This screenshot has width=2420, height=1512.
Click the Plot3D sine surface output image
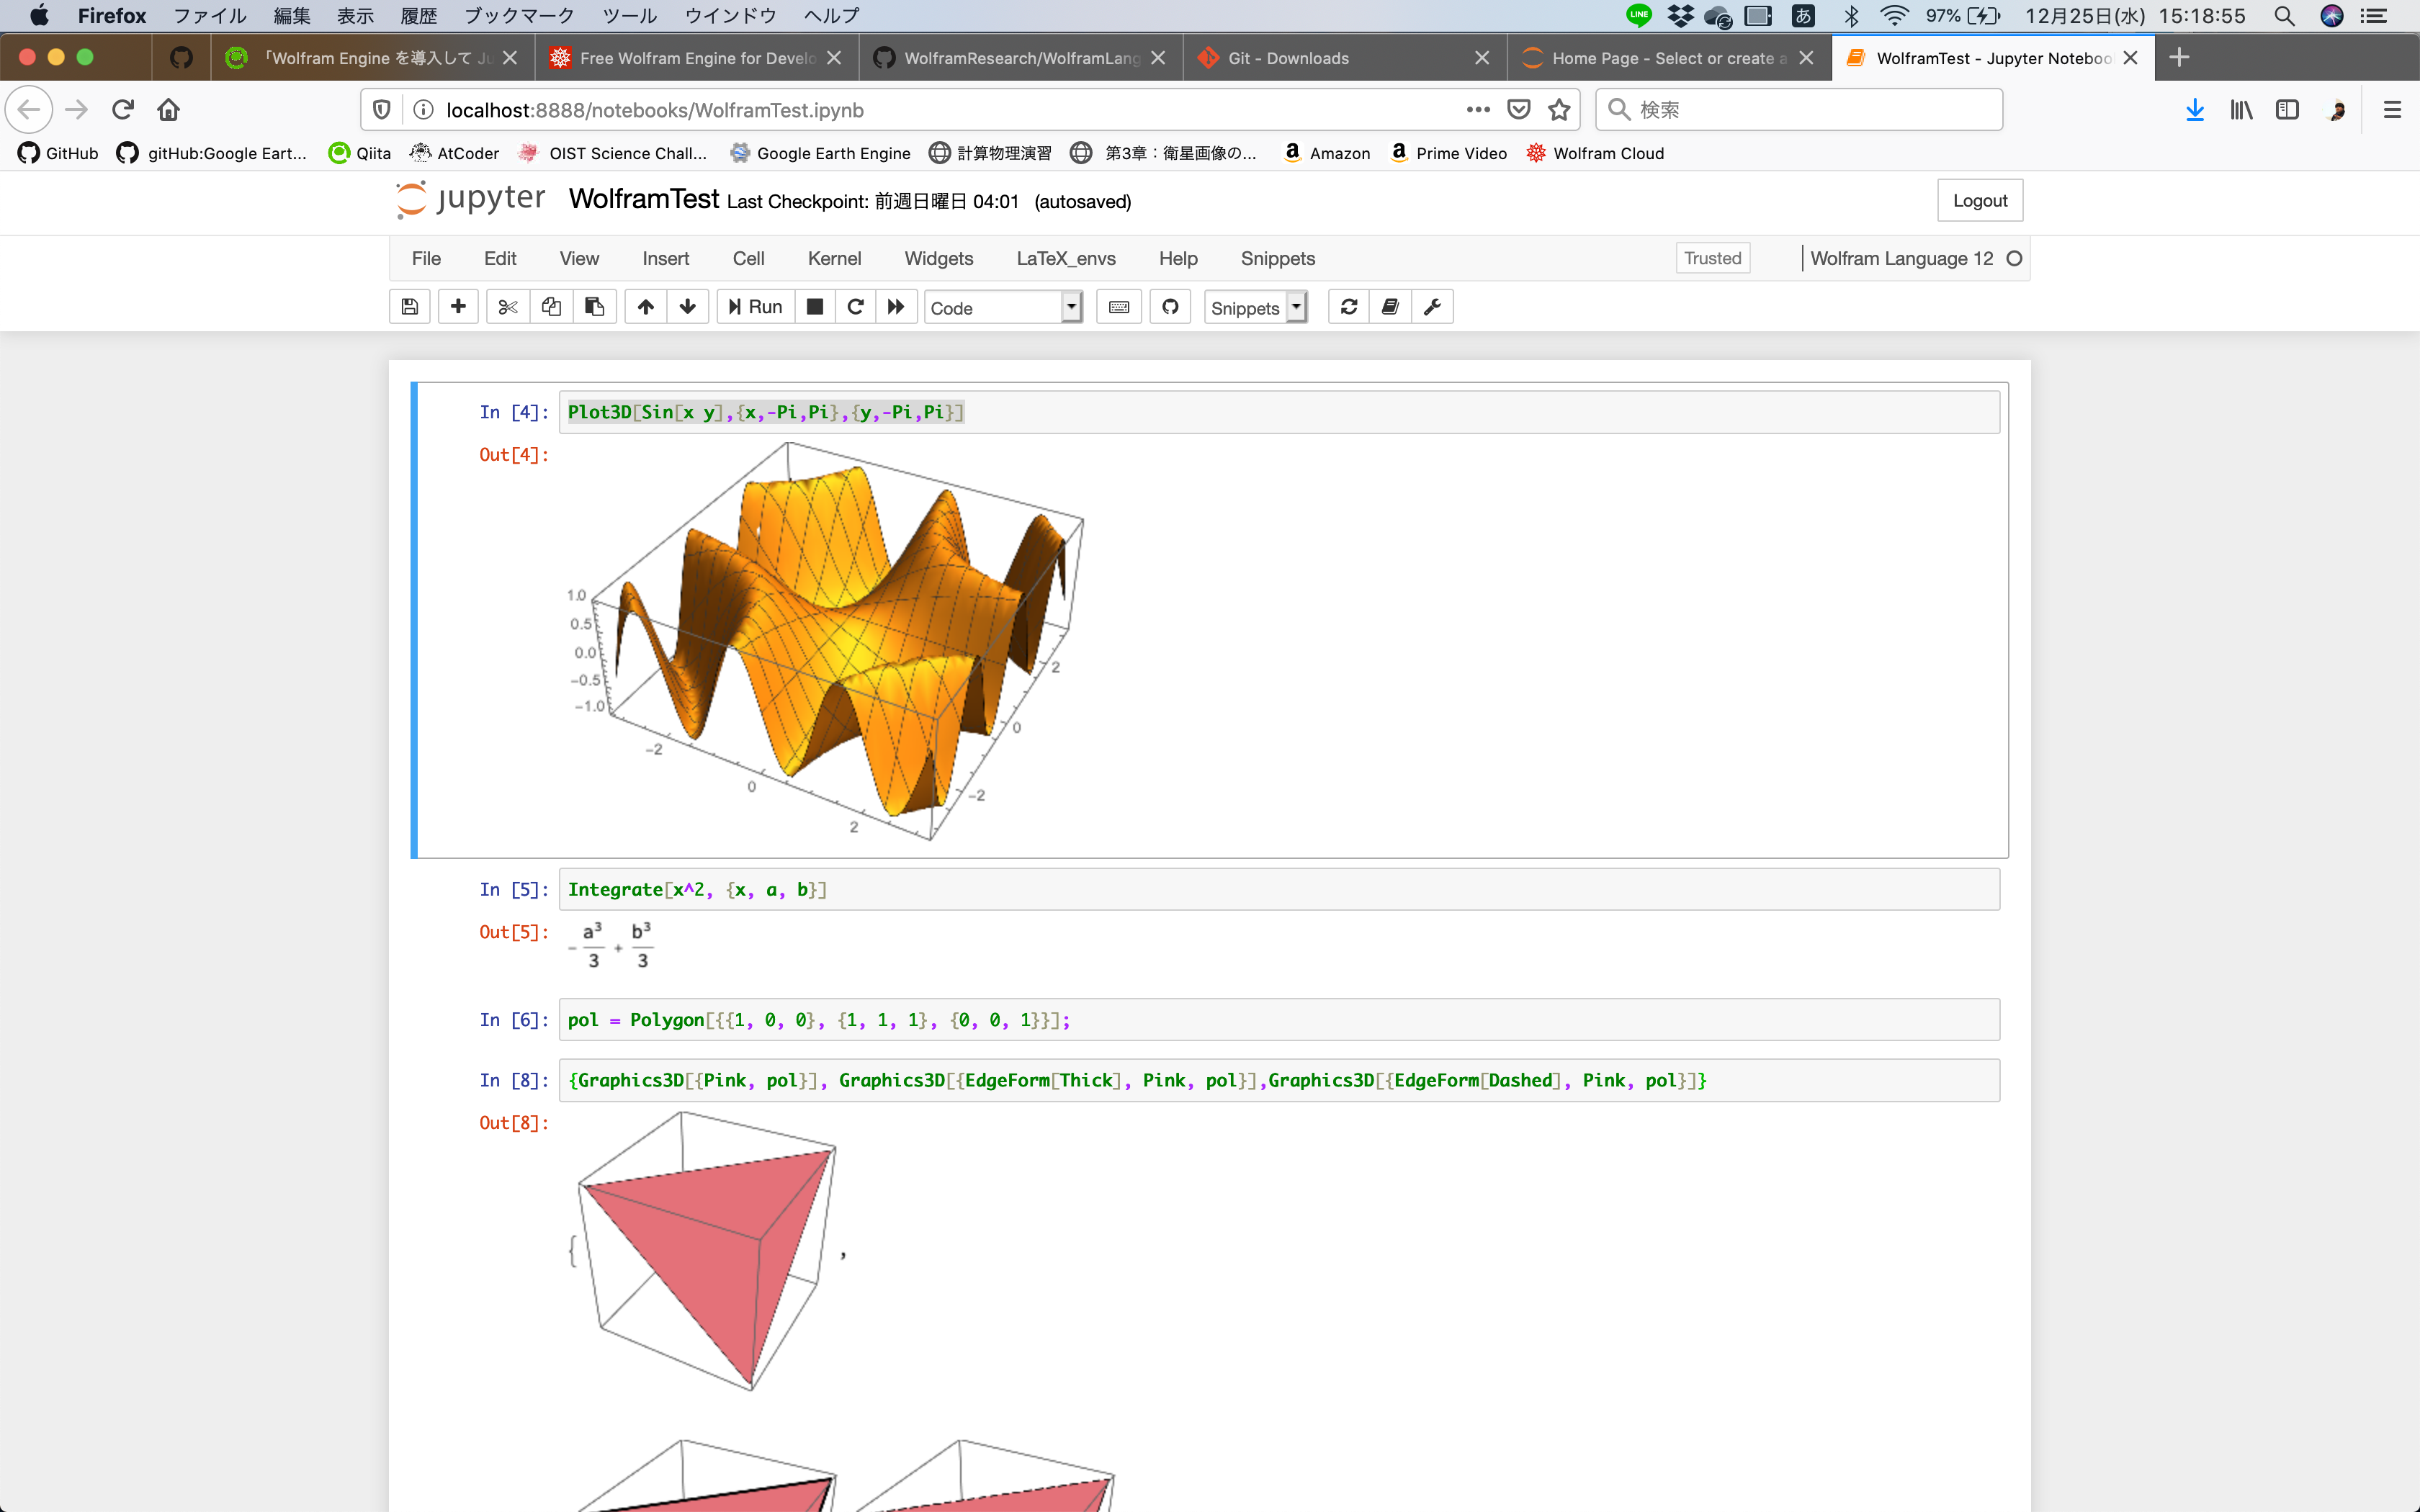pyautogui.click(x=825, y=641)
